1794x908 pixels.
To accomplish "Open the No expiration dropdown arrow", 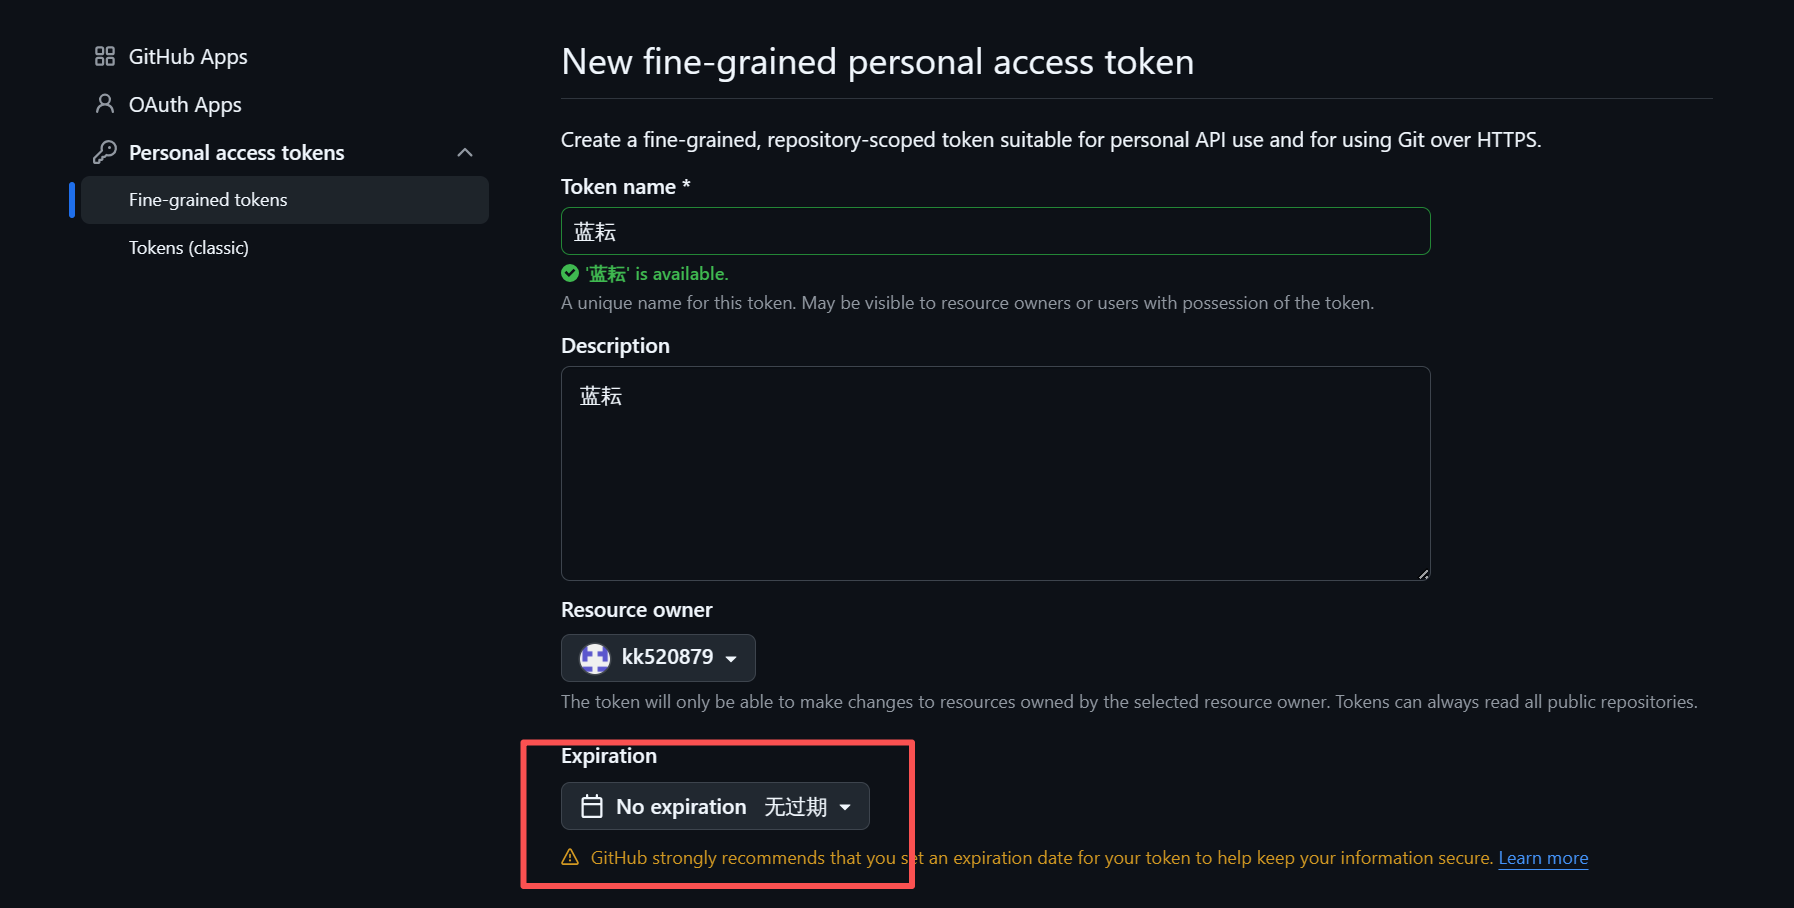I will click(845, 807).
